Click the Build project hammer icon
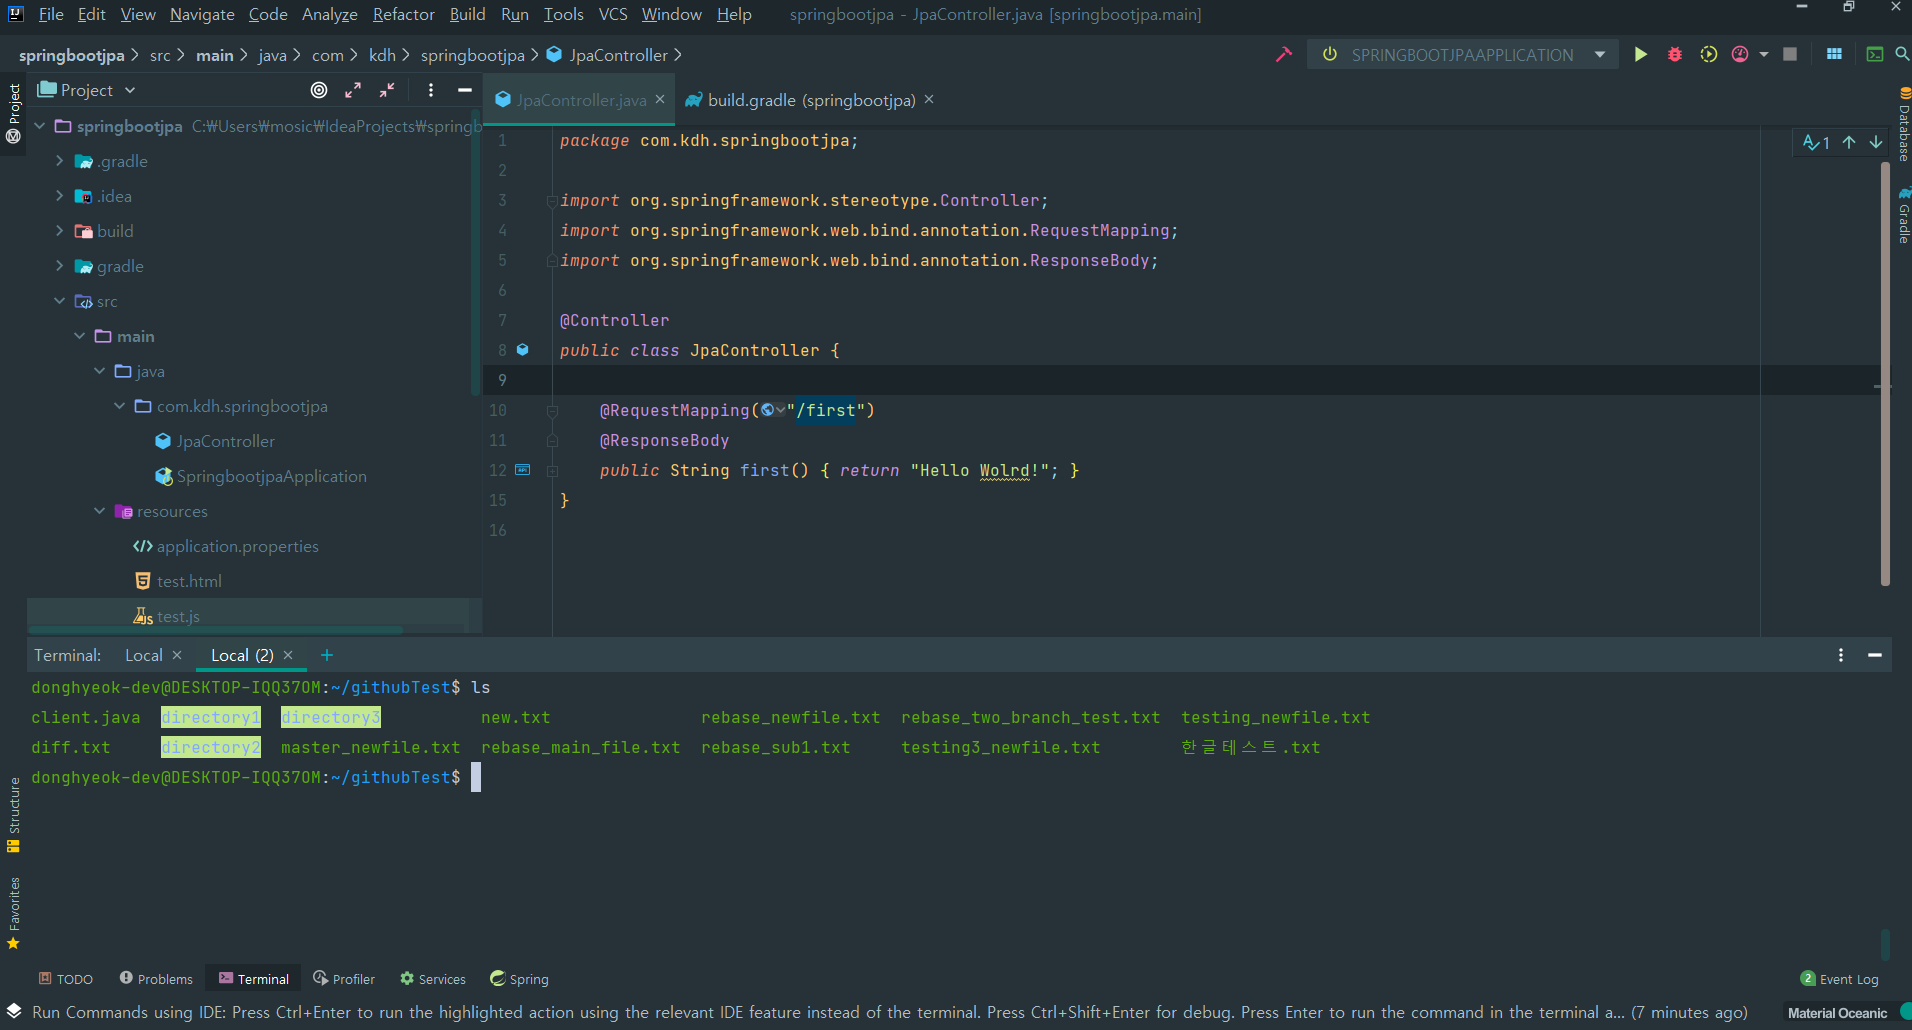 [x=1284, y=54]
